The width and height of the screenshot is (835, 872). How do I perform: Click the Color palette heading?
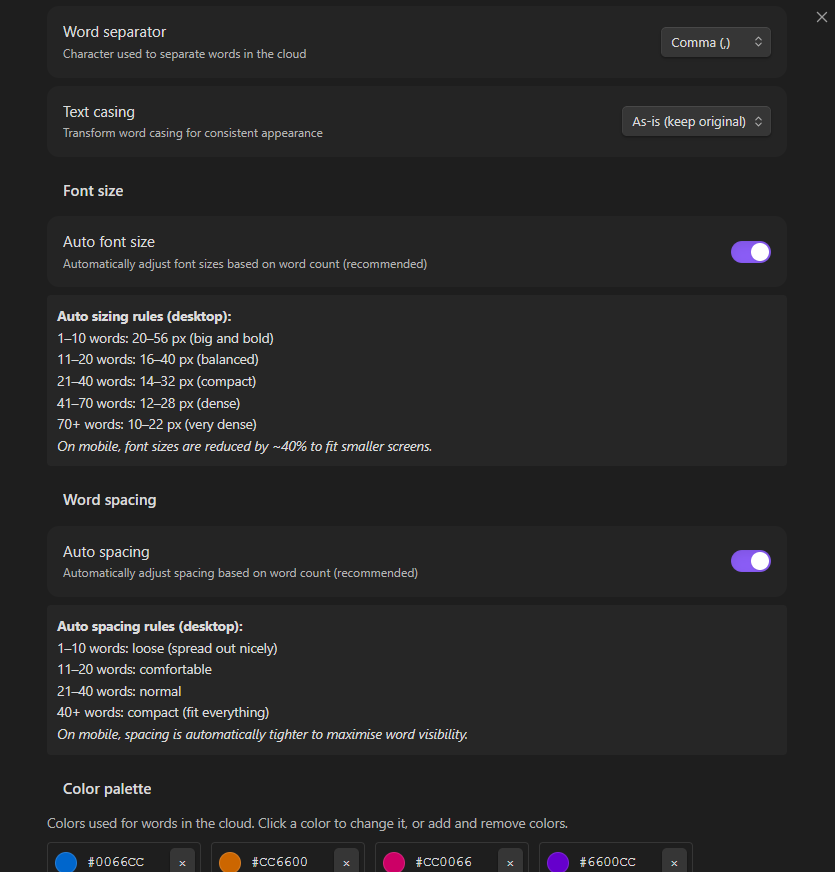(107, 788)
